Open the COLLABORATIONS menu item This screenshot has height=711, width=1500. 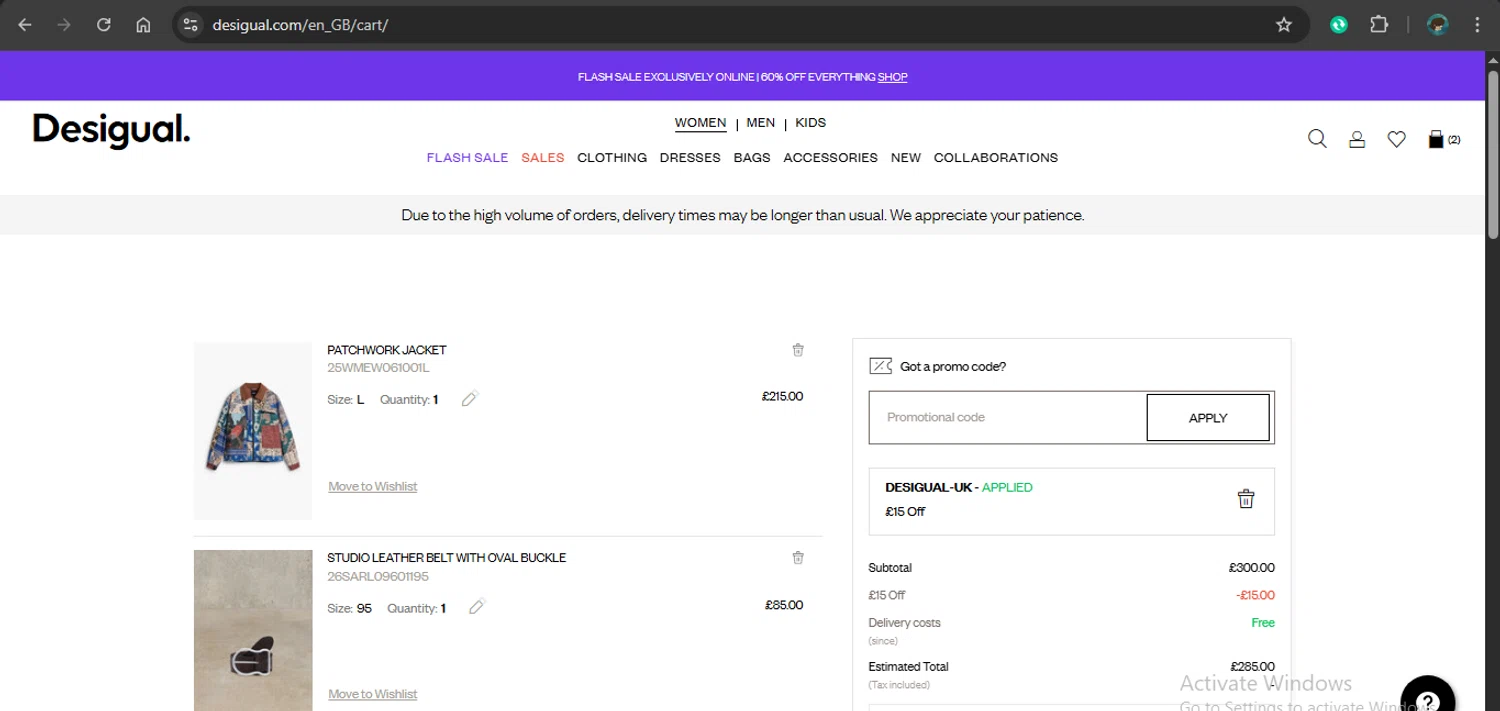[x=996, y=158]
